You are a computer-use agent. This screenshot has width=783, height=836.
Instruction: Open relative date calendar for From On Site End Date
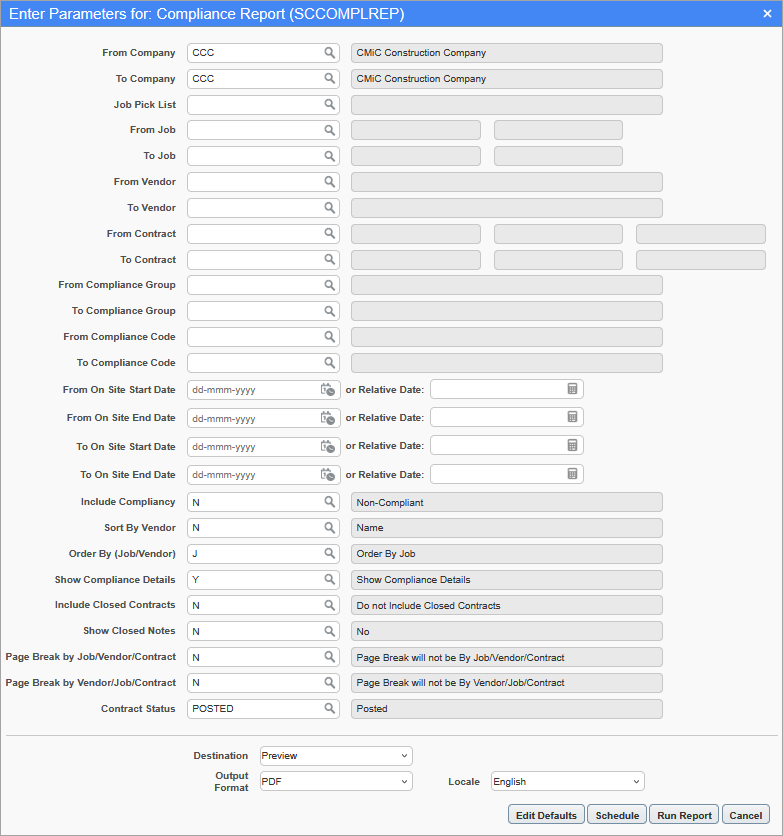point(570,417)
